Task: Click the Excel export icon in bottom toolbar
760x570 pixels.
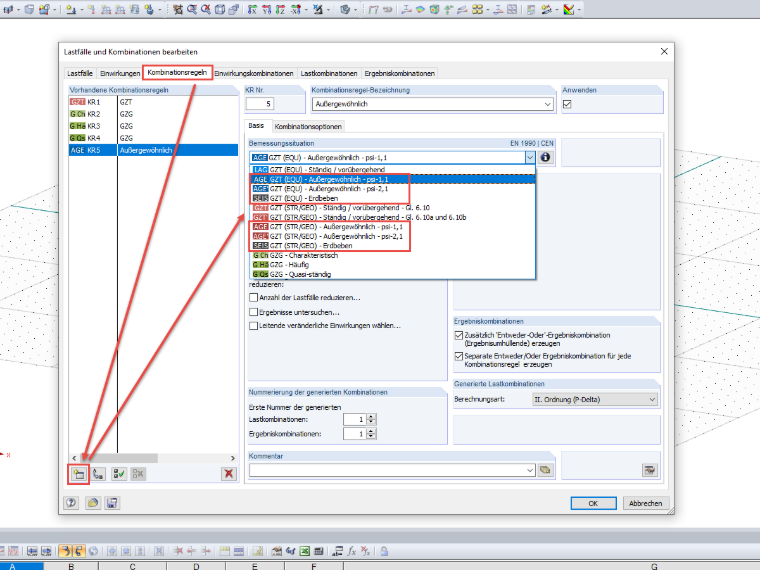Action: (x=304, y=551)
